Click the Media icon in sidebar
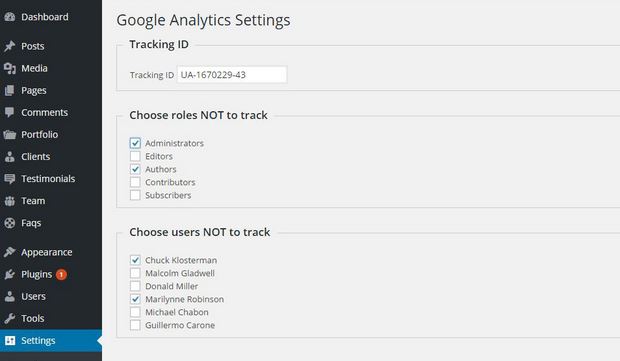Screen dimensions: 620x361 9,68
